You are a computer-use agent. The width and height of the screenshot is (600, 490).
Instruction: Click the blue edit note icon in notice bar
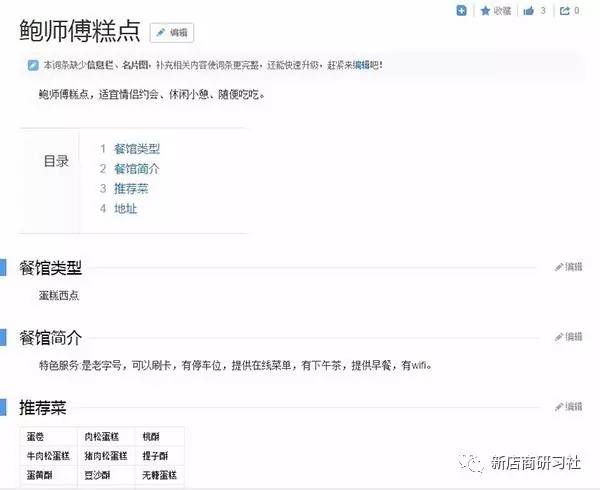pyautogui.click(x=33, y=65)
